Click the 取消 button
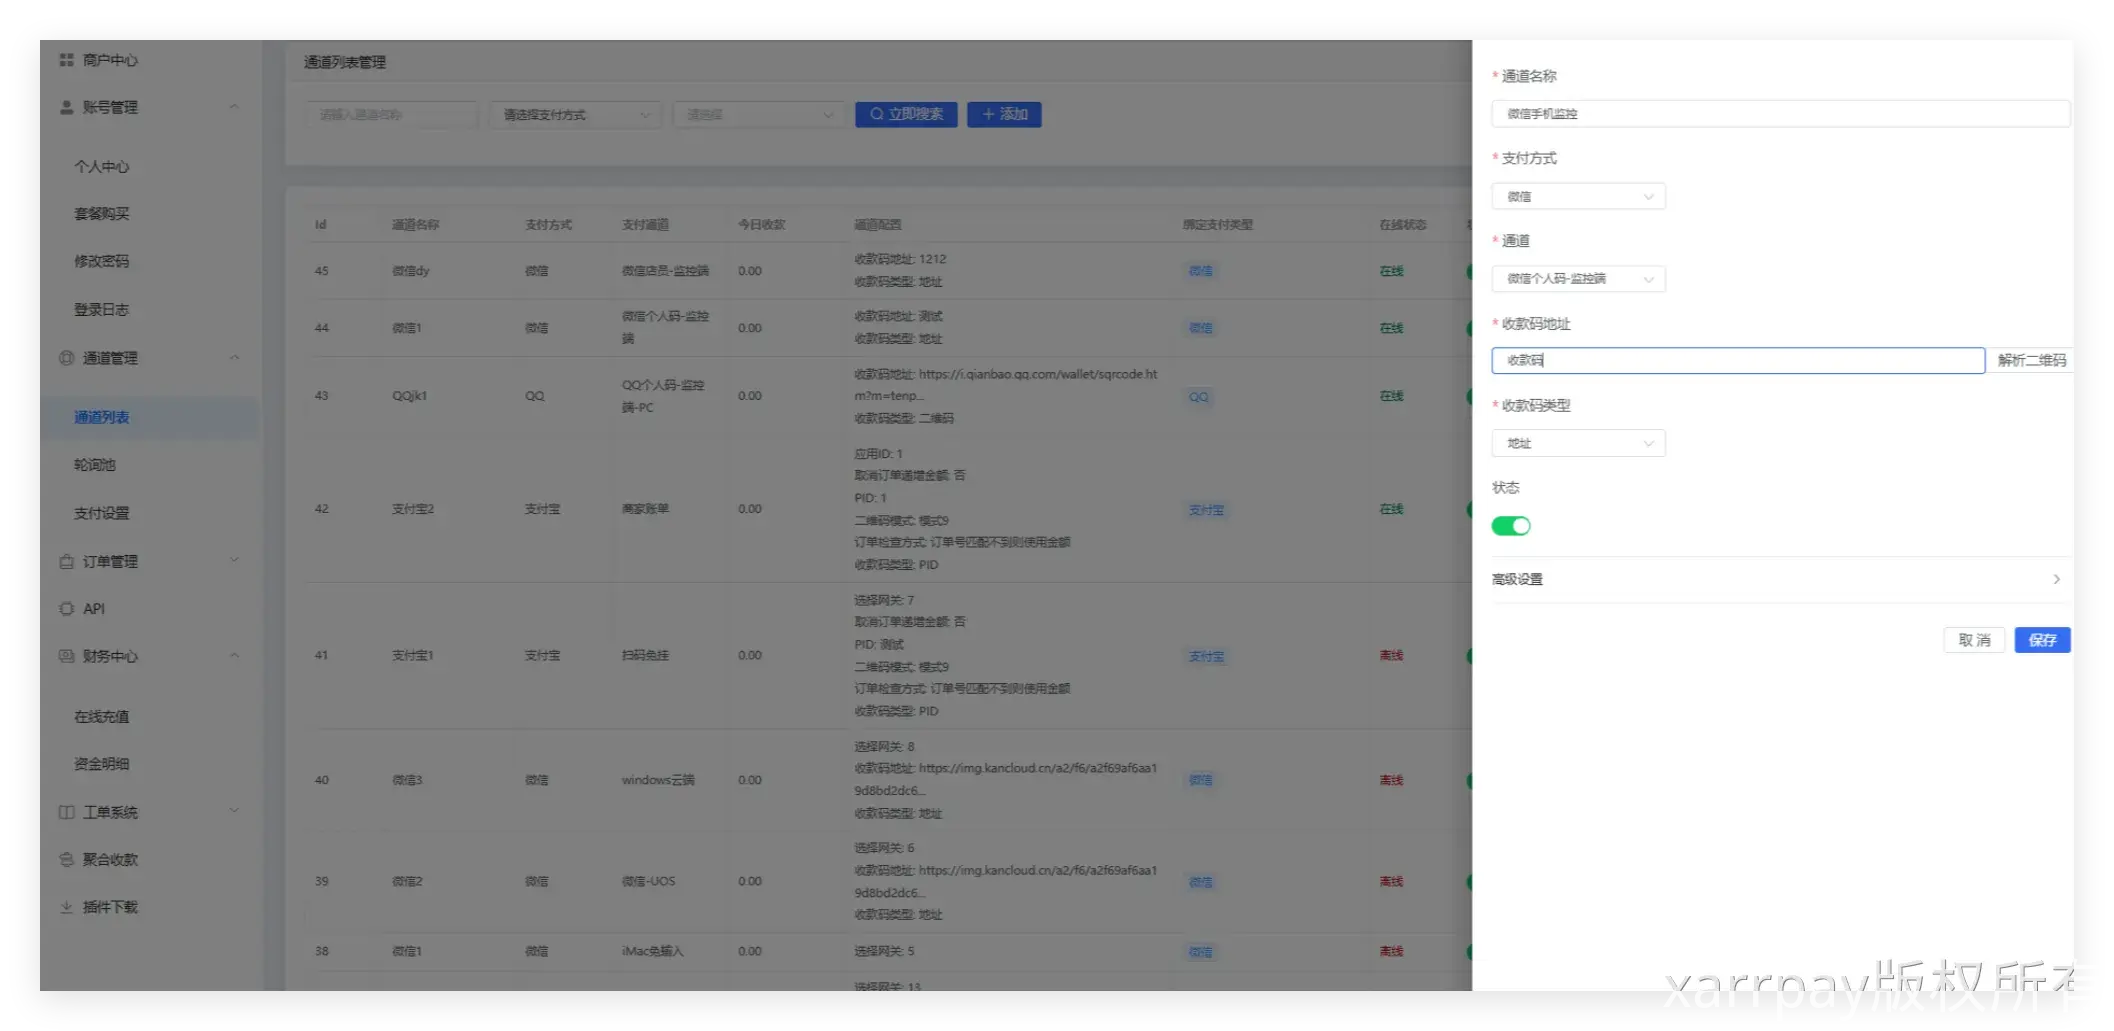2114x1031 pixels. (x=1973, y=640)
